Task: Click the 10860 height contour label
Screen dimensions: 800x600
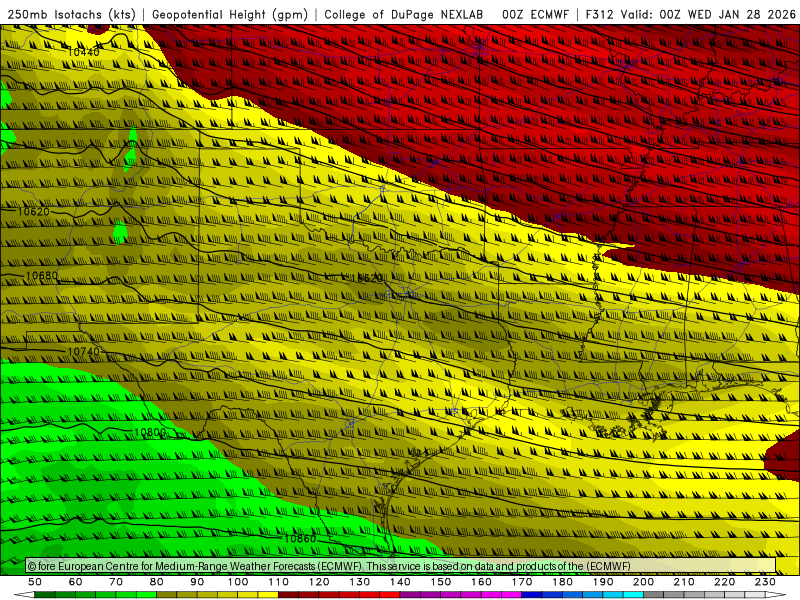Action: 300,539
